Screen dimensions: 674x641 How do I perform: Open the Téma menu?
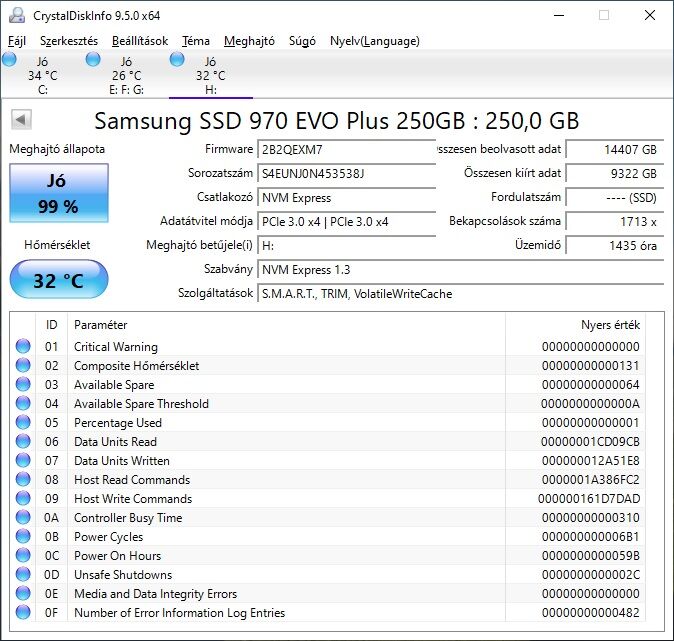(196, 41)
